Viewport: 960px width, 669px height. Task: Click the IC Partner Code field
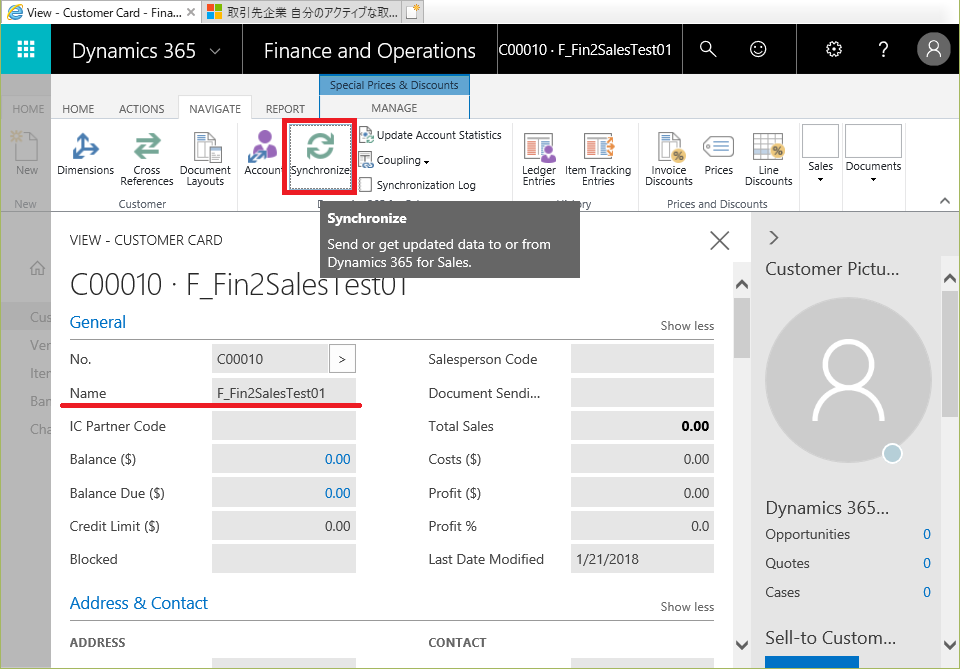283,425
